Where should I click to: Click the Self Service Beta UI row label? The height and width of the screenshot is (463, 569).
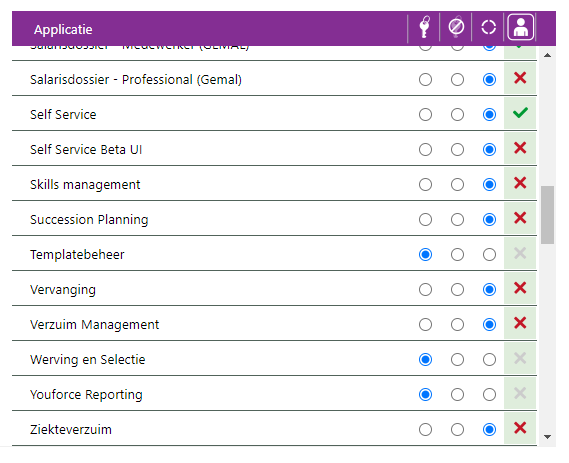(86, 149)
